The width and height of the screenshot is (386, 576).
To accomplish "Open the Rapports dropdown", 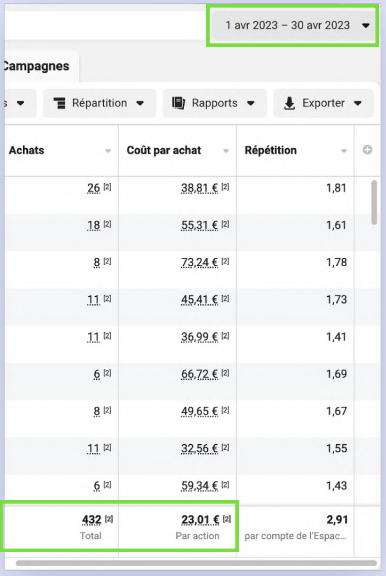I will [x=214, y=103].
